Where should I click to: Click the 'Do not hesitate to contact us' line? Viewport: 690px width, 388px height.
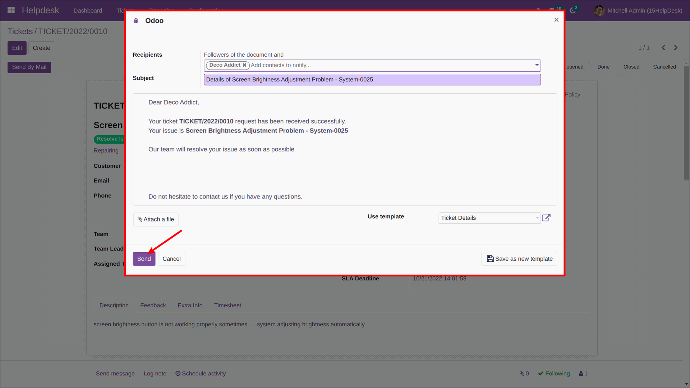click(225, 197)
